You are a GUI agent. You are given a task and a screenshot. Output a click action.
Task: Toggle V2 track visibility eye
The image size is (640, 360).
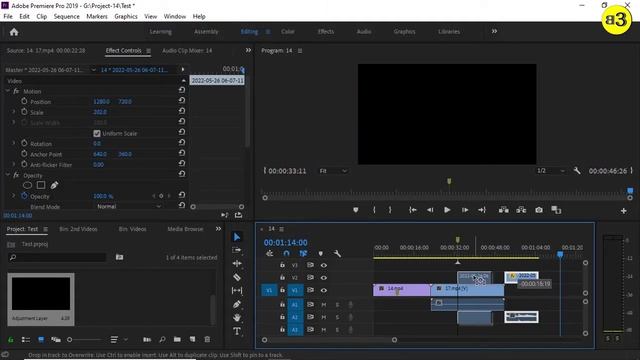(x=324, y=278)
